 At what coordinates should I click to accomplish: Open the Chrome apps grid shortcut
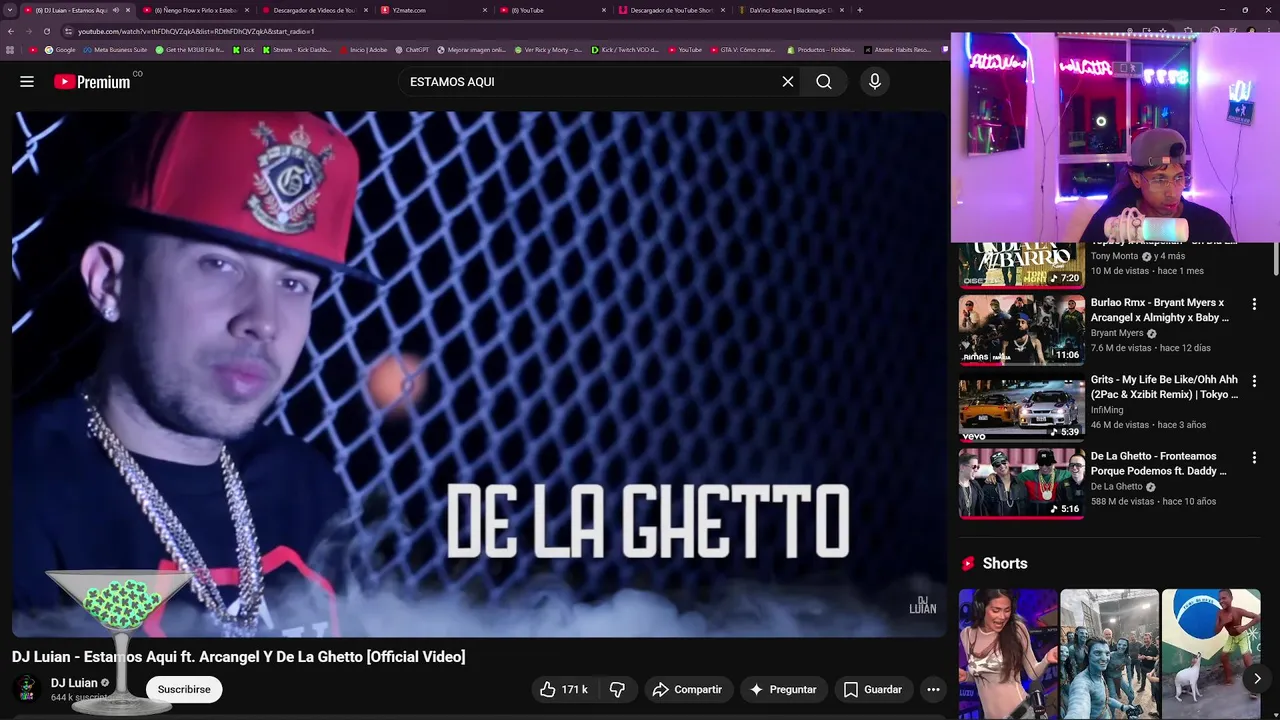click(x=10, y=50)
